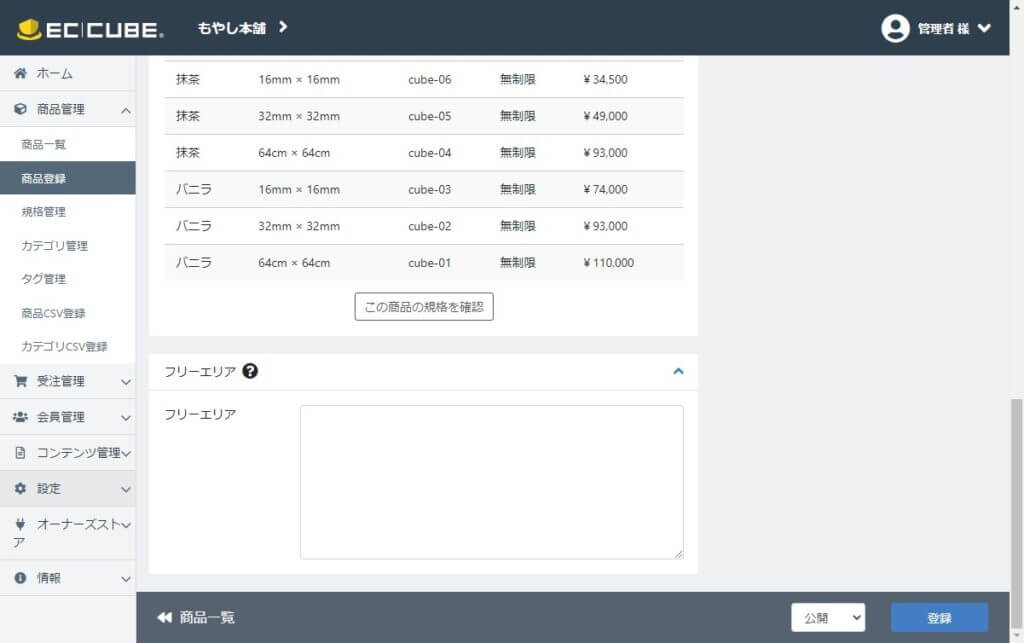1024x643 pixels.
Task: Click the info icon for 情報
Action: (x=20, y=578)
